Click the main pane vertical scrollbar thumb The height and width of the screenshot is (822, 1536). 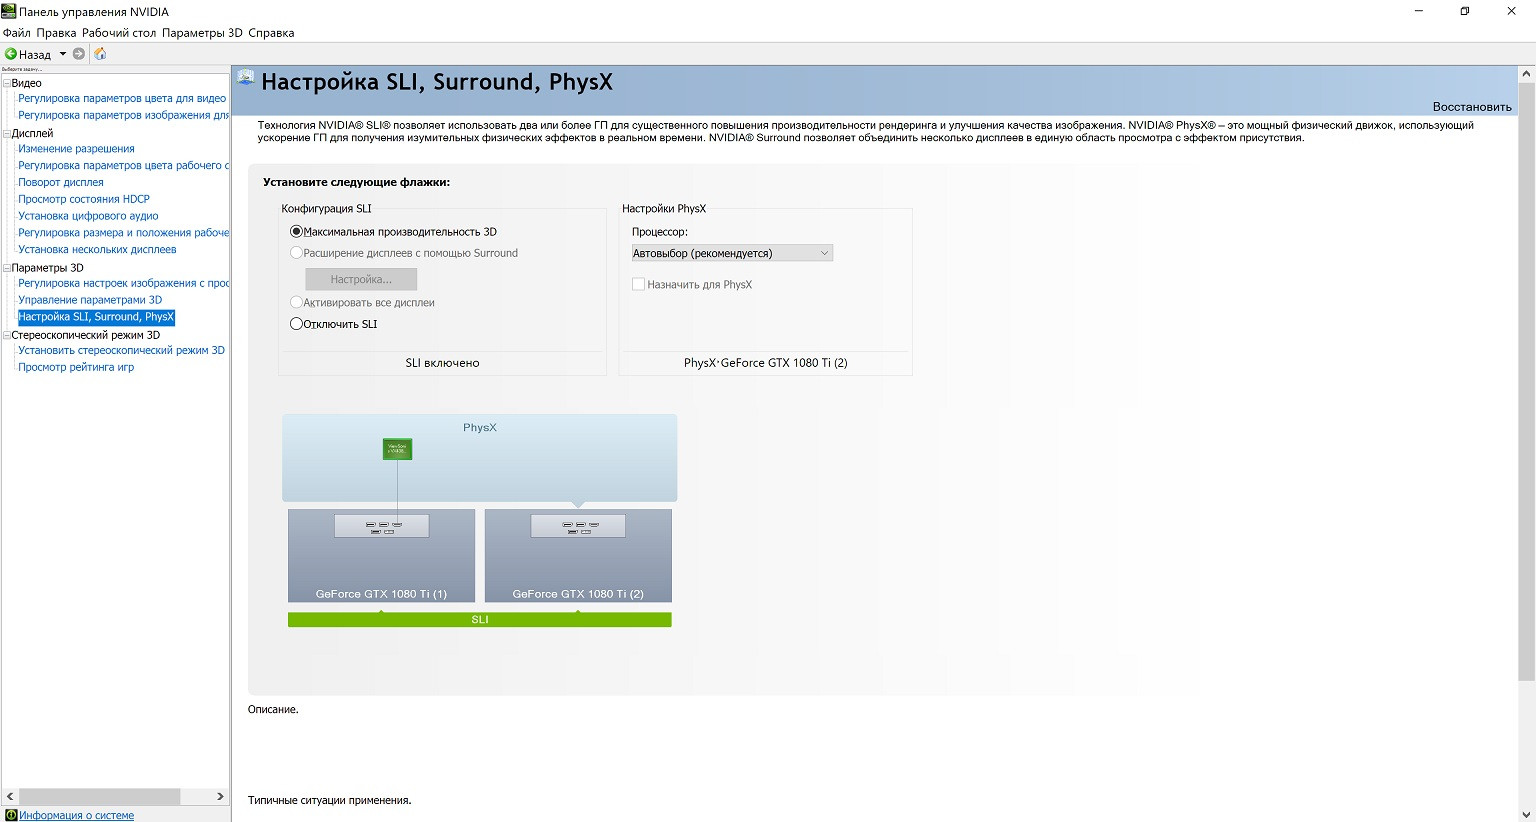1526,381
